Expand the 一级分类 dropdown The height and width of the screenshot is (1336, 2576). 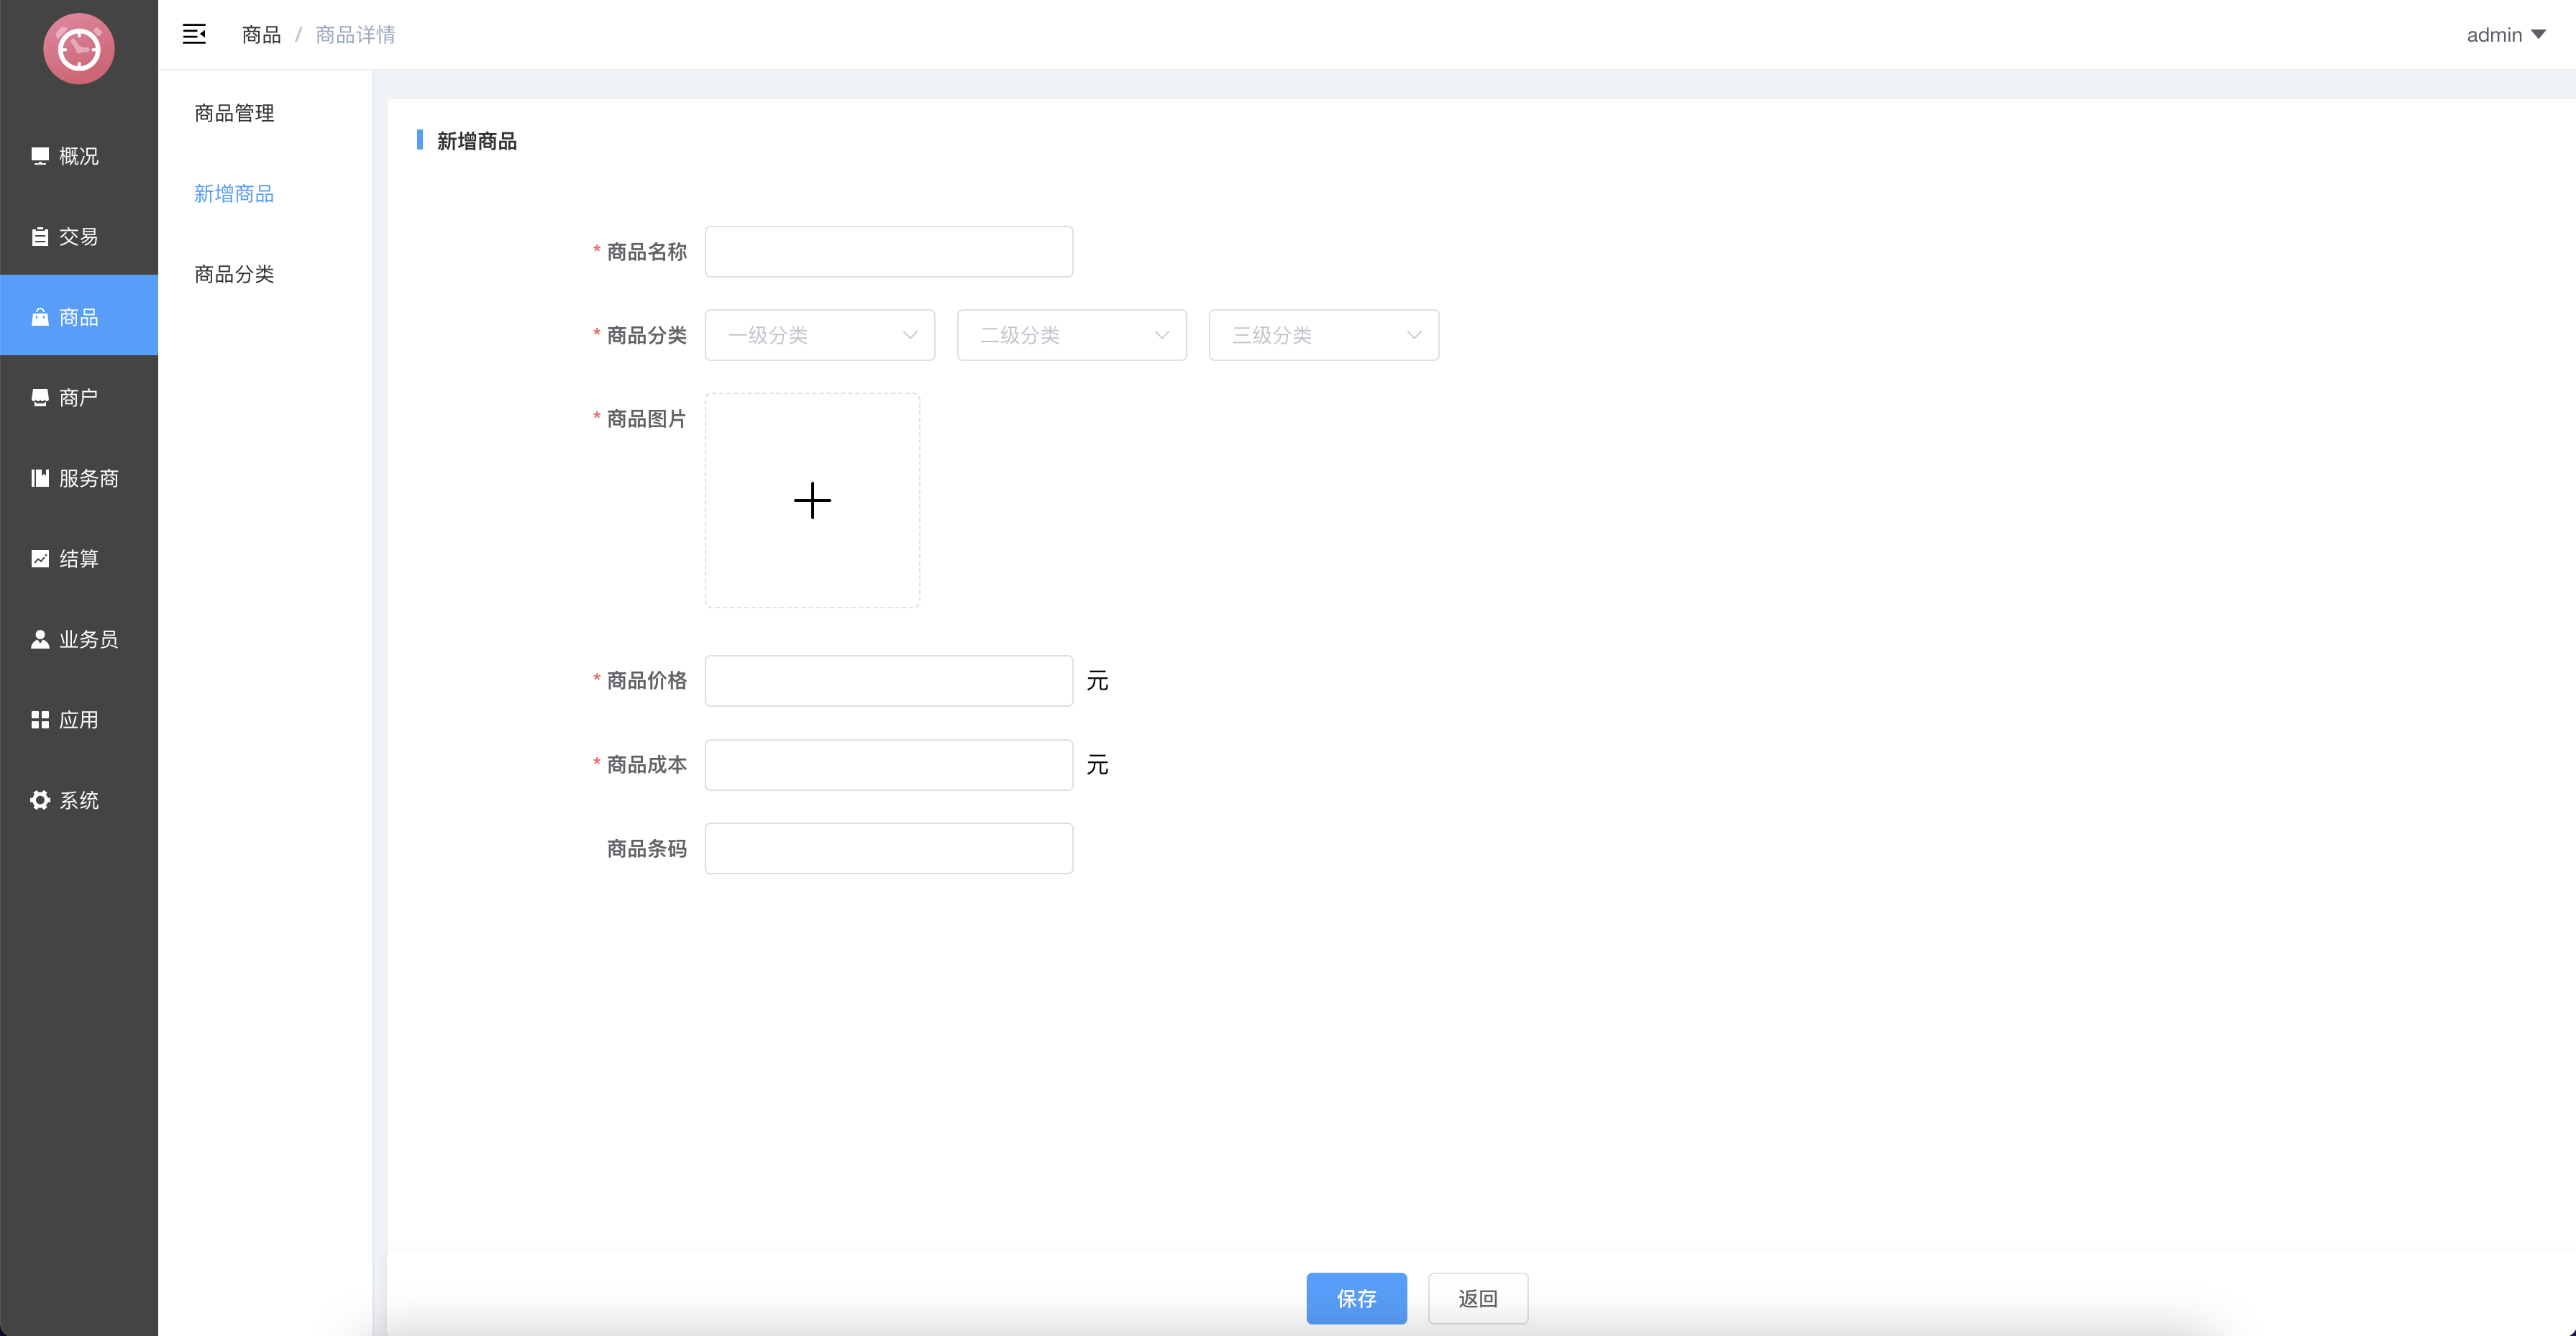point(819,335)
